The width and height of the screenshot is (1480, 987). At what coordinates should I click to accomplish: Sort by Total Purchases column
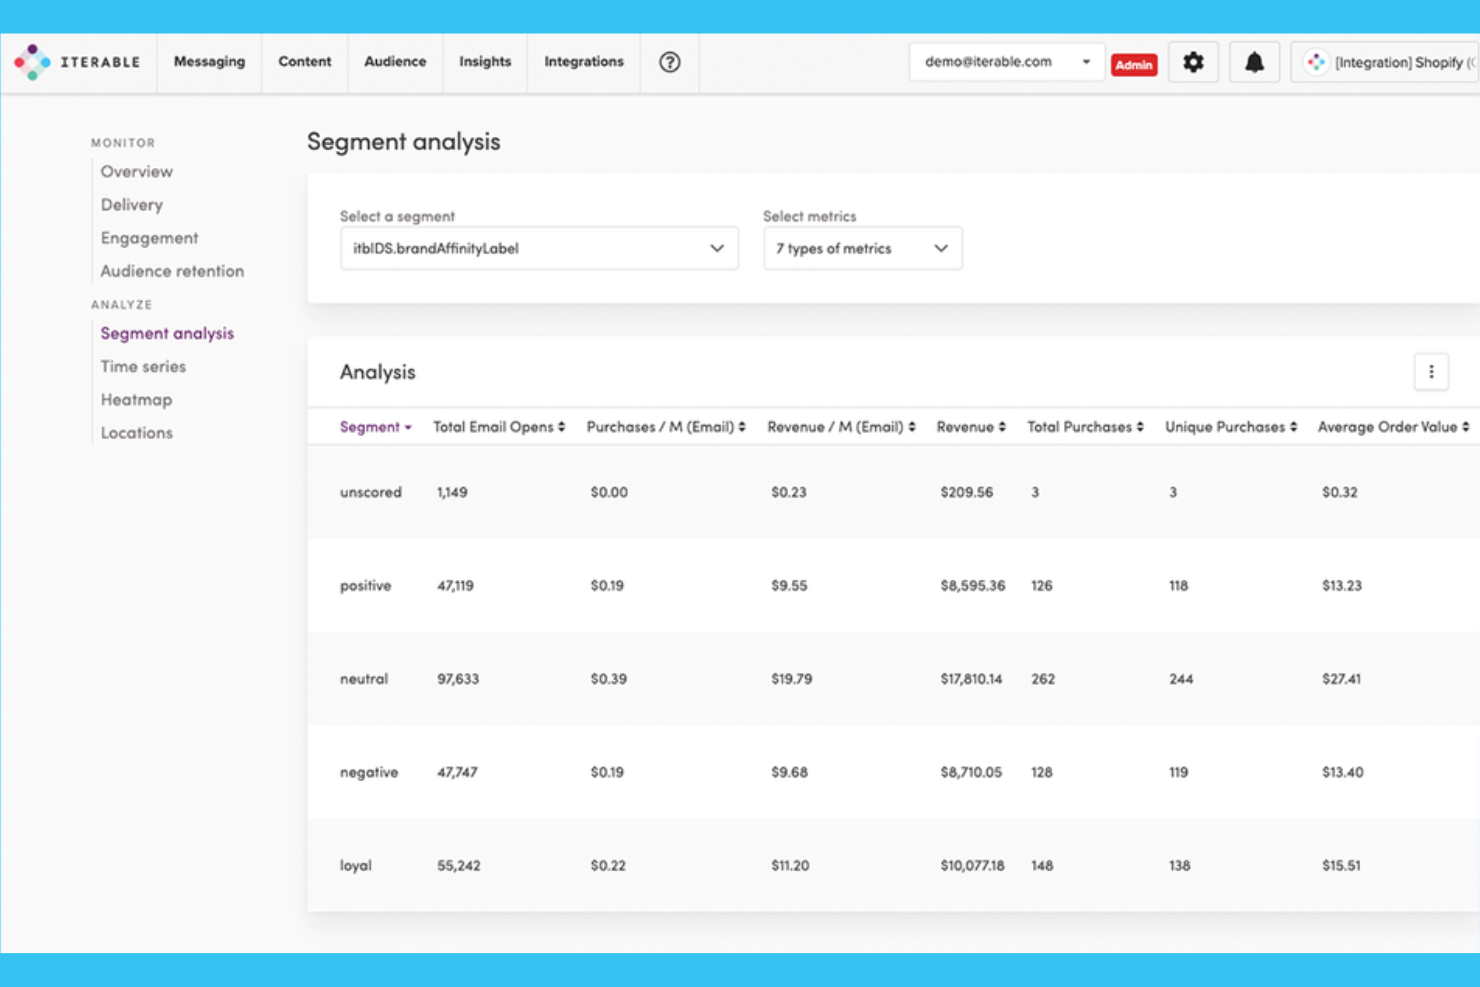point(1085,427)
